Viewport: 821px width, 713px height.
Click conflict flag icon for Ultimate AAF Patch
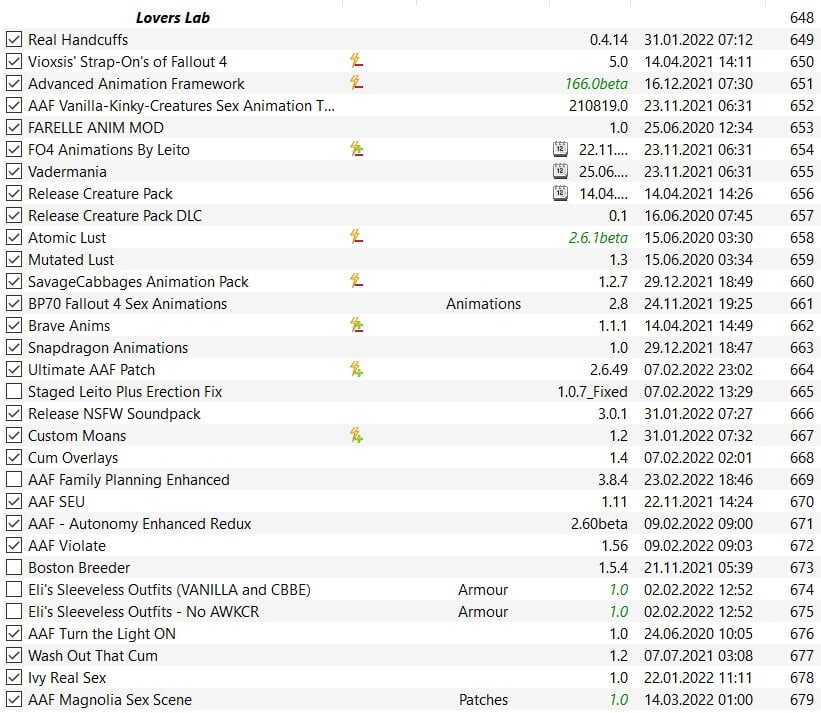pos(357,369)
